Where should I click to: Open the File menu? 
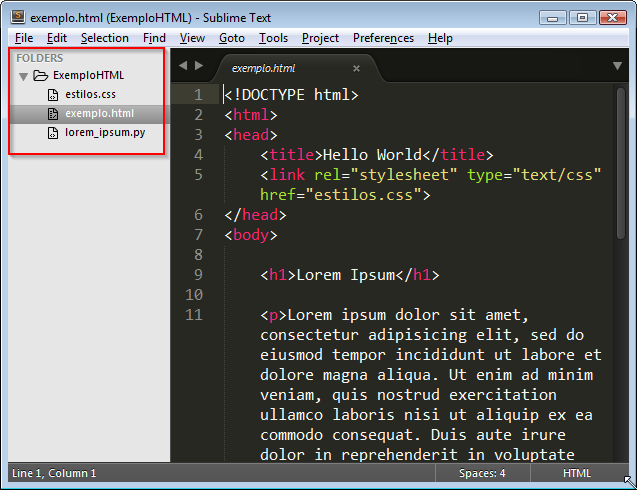(x=24, y=38)
